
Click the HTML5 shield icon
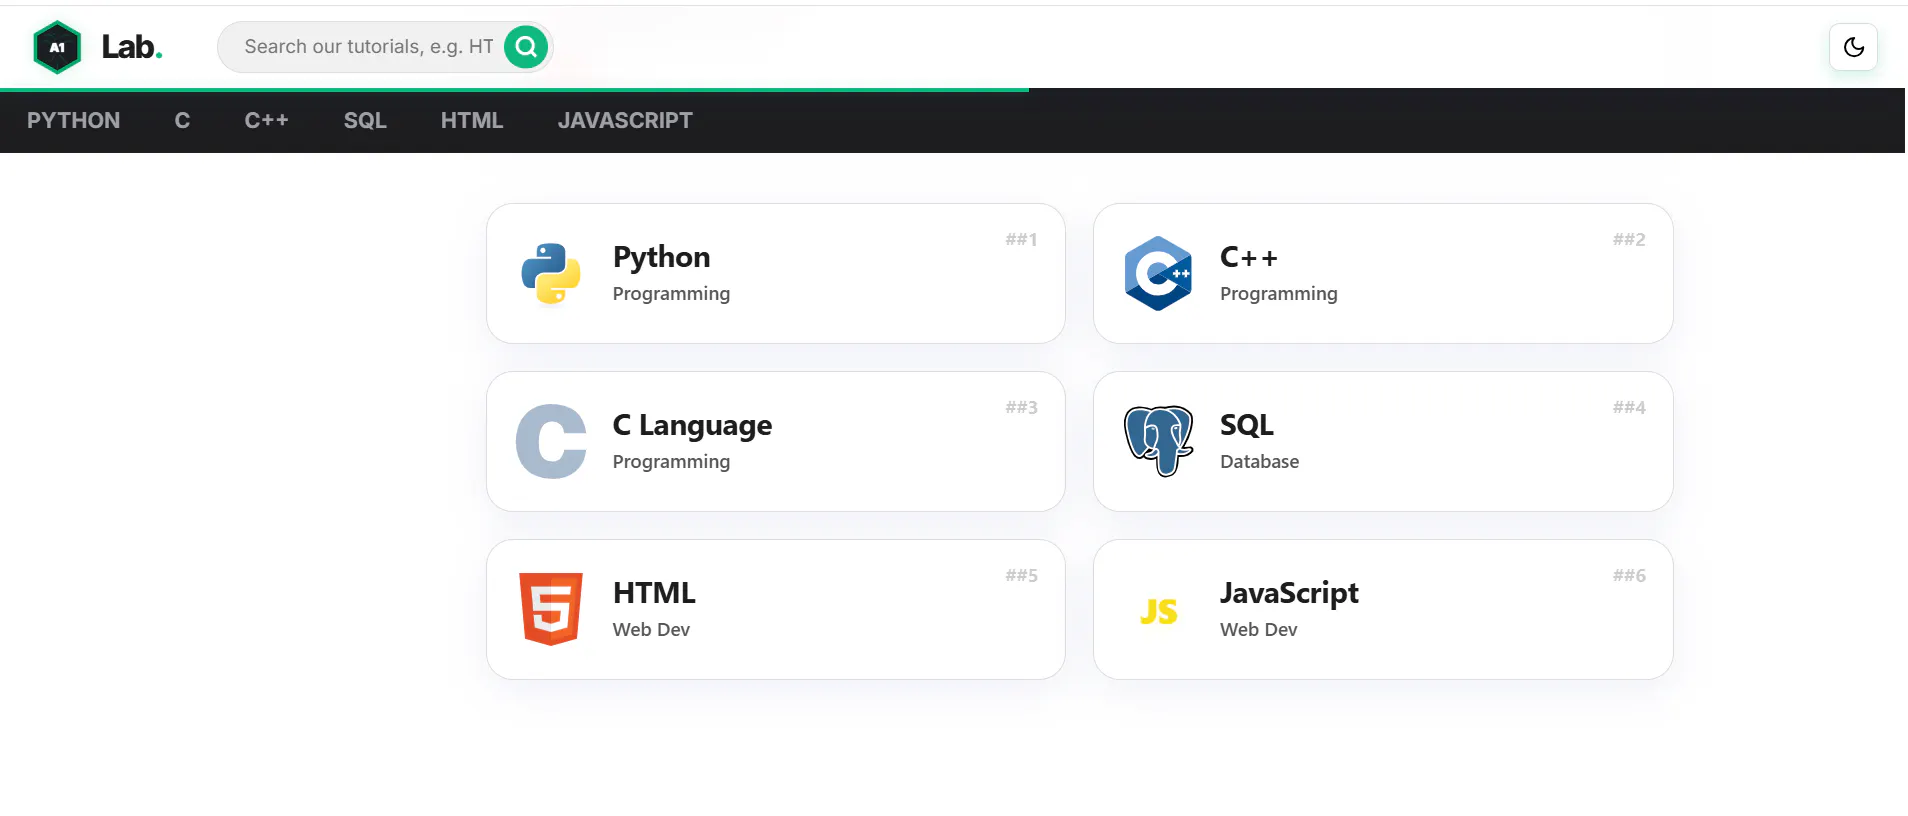551,609
